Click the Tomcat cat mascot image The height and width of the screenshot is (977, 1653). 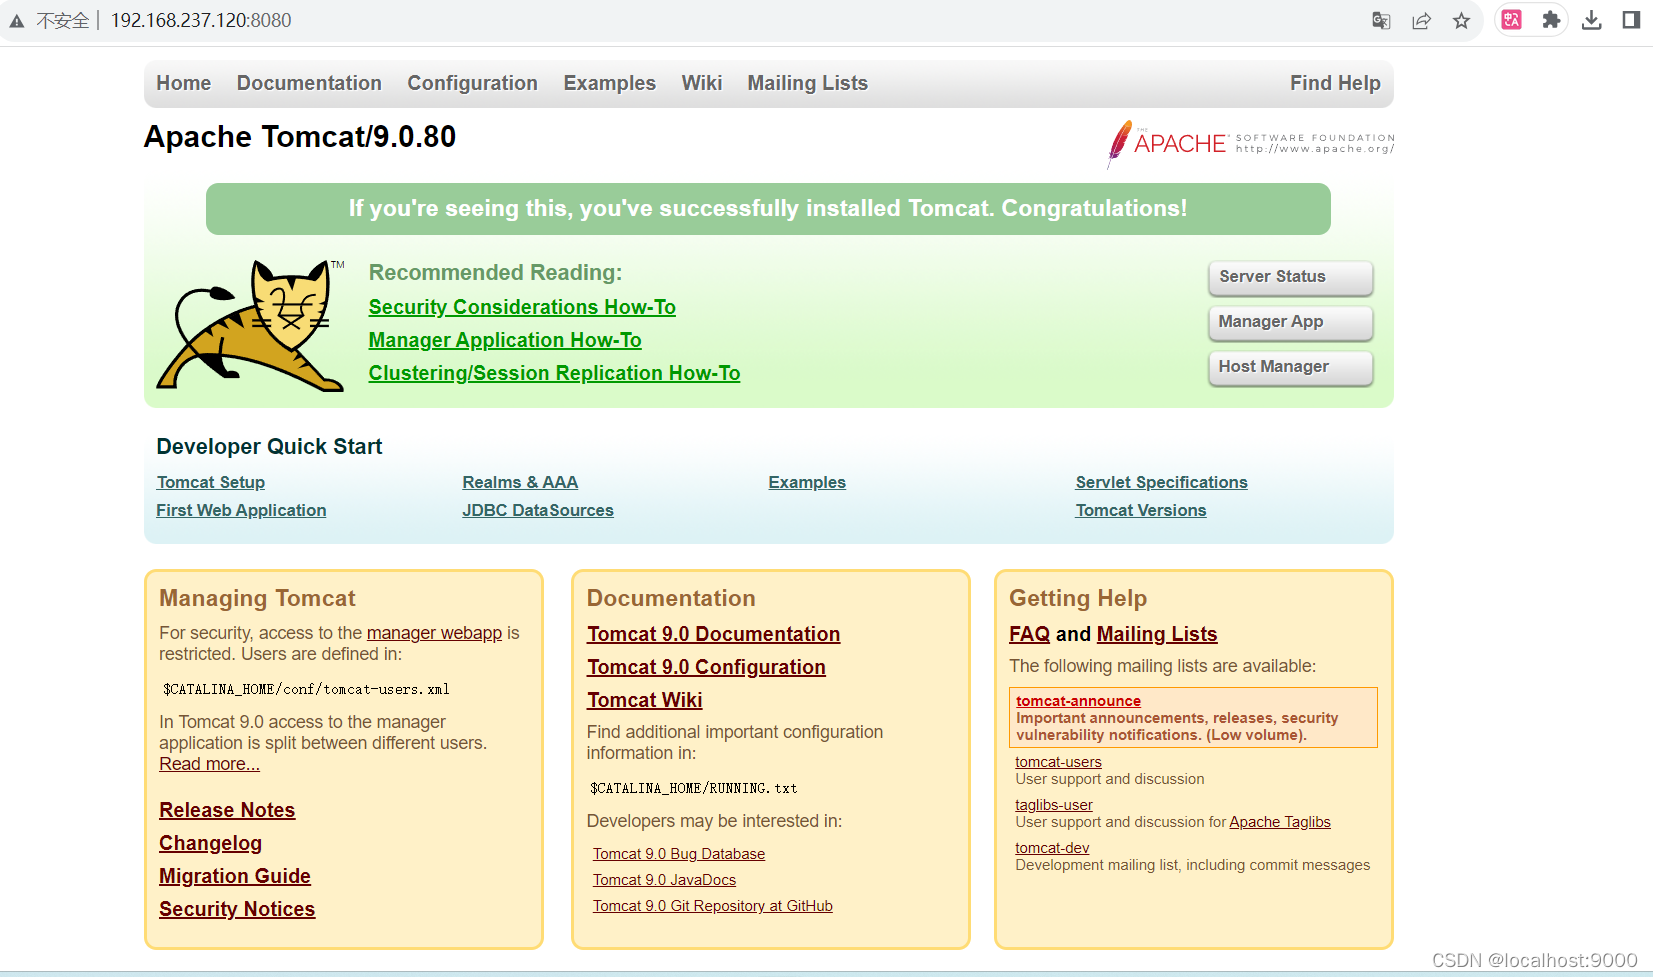tap(251, 325)
